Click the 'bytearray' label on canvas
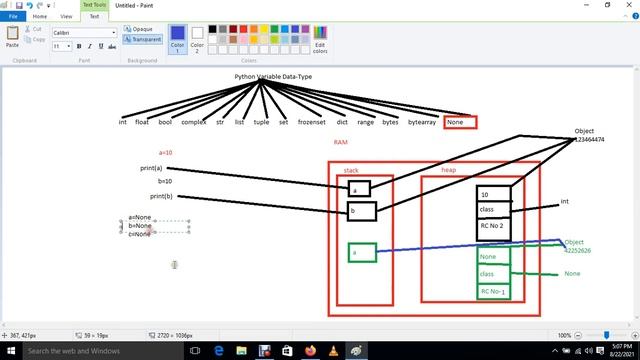 click(422, 122)
